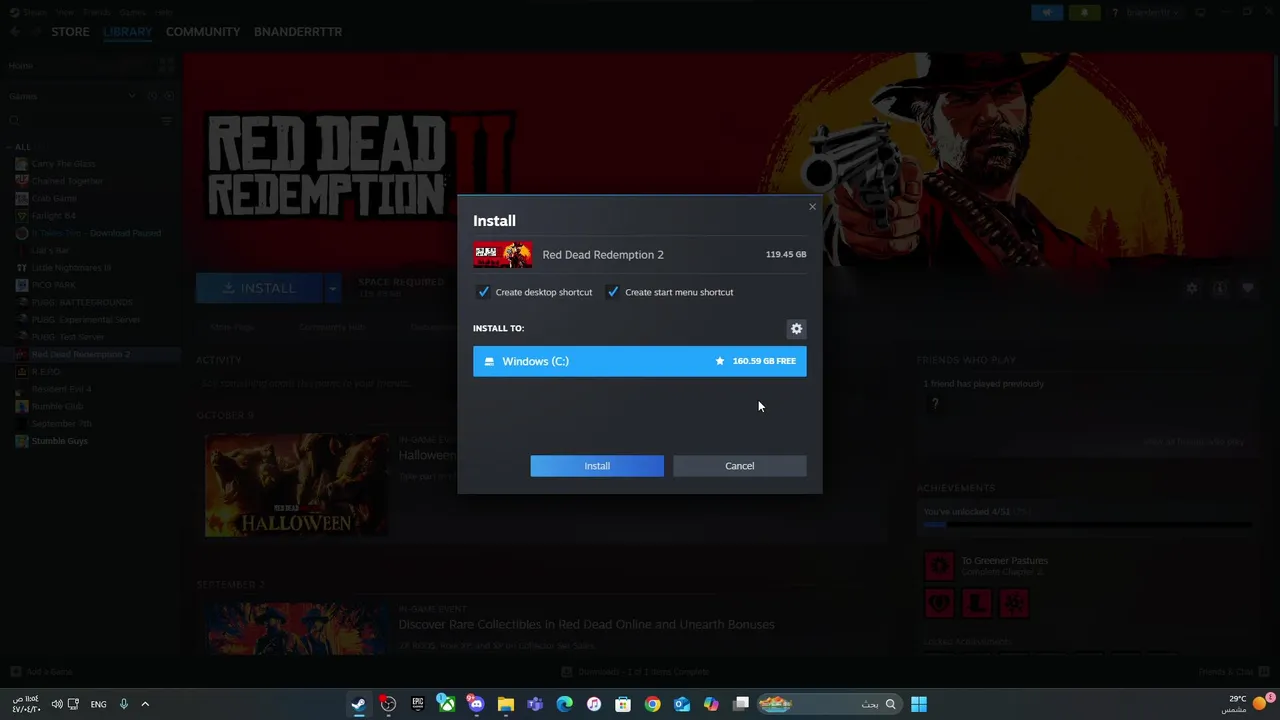Select PICO PARK in library list
Image resolution: width=1280 pixels, height=720 pixels.
click(x=53, y=285)
